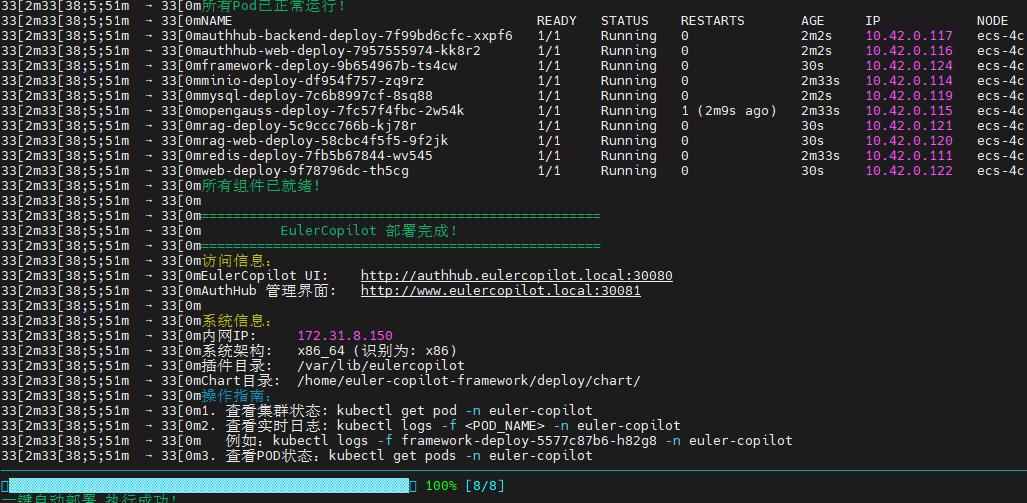Click pod name opengauss-deploy-7fc57f4fbc-2w54k
Image resolution: width=1027 pixels, height=503 pixels.
tap(333, 111)
